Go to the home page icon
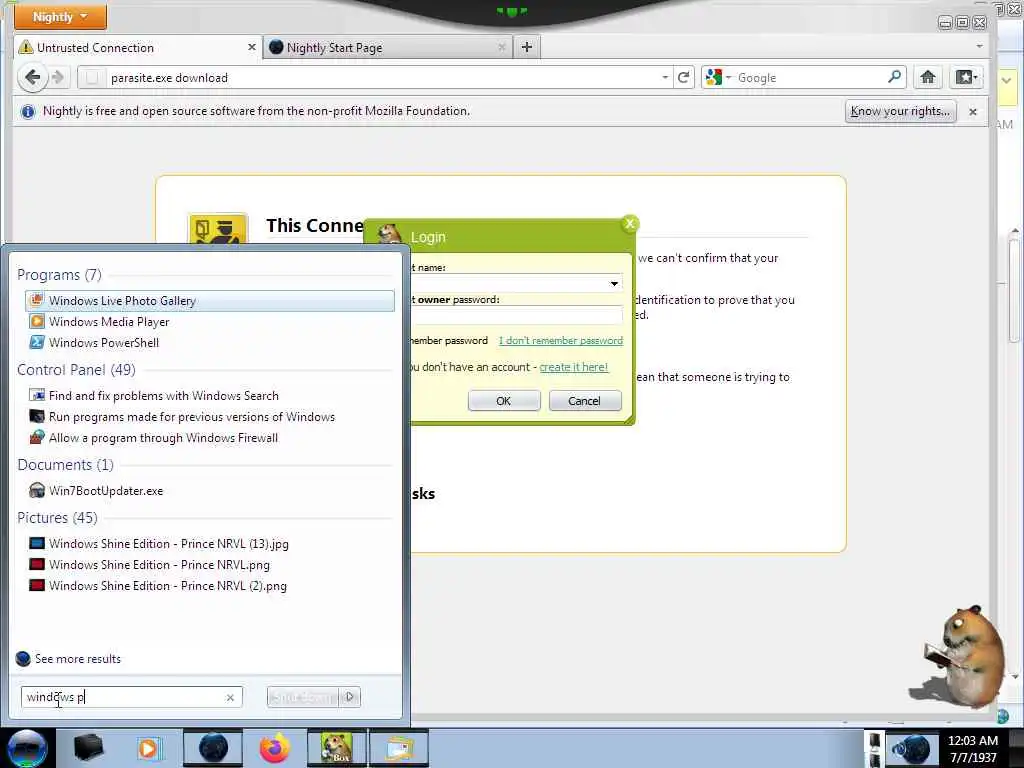The width and height of the screenshot is (1024, 768). pos(927,77)
